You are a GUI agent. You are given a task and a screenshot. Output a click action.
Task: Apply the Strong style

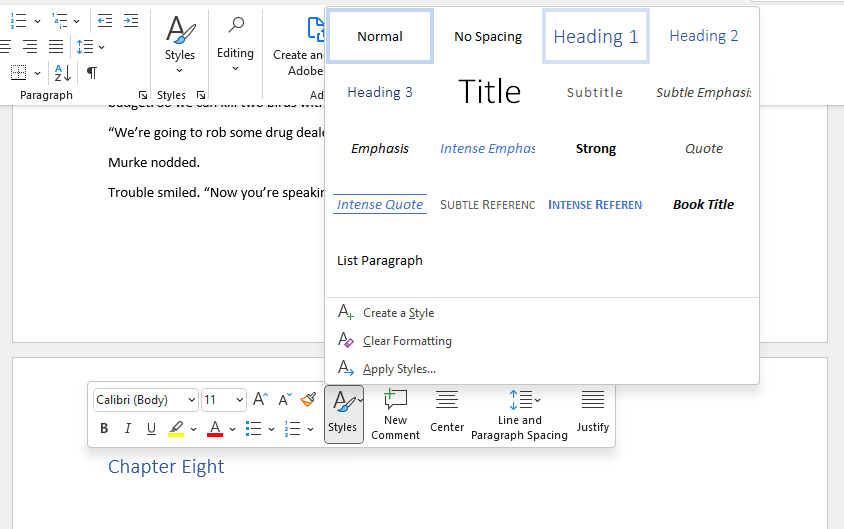tap(596, 148)
